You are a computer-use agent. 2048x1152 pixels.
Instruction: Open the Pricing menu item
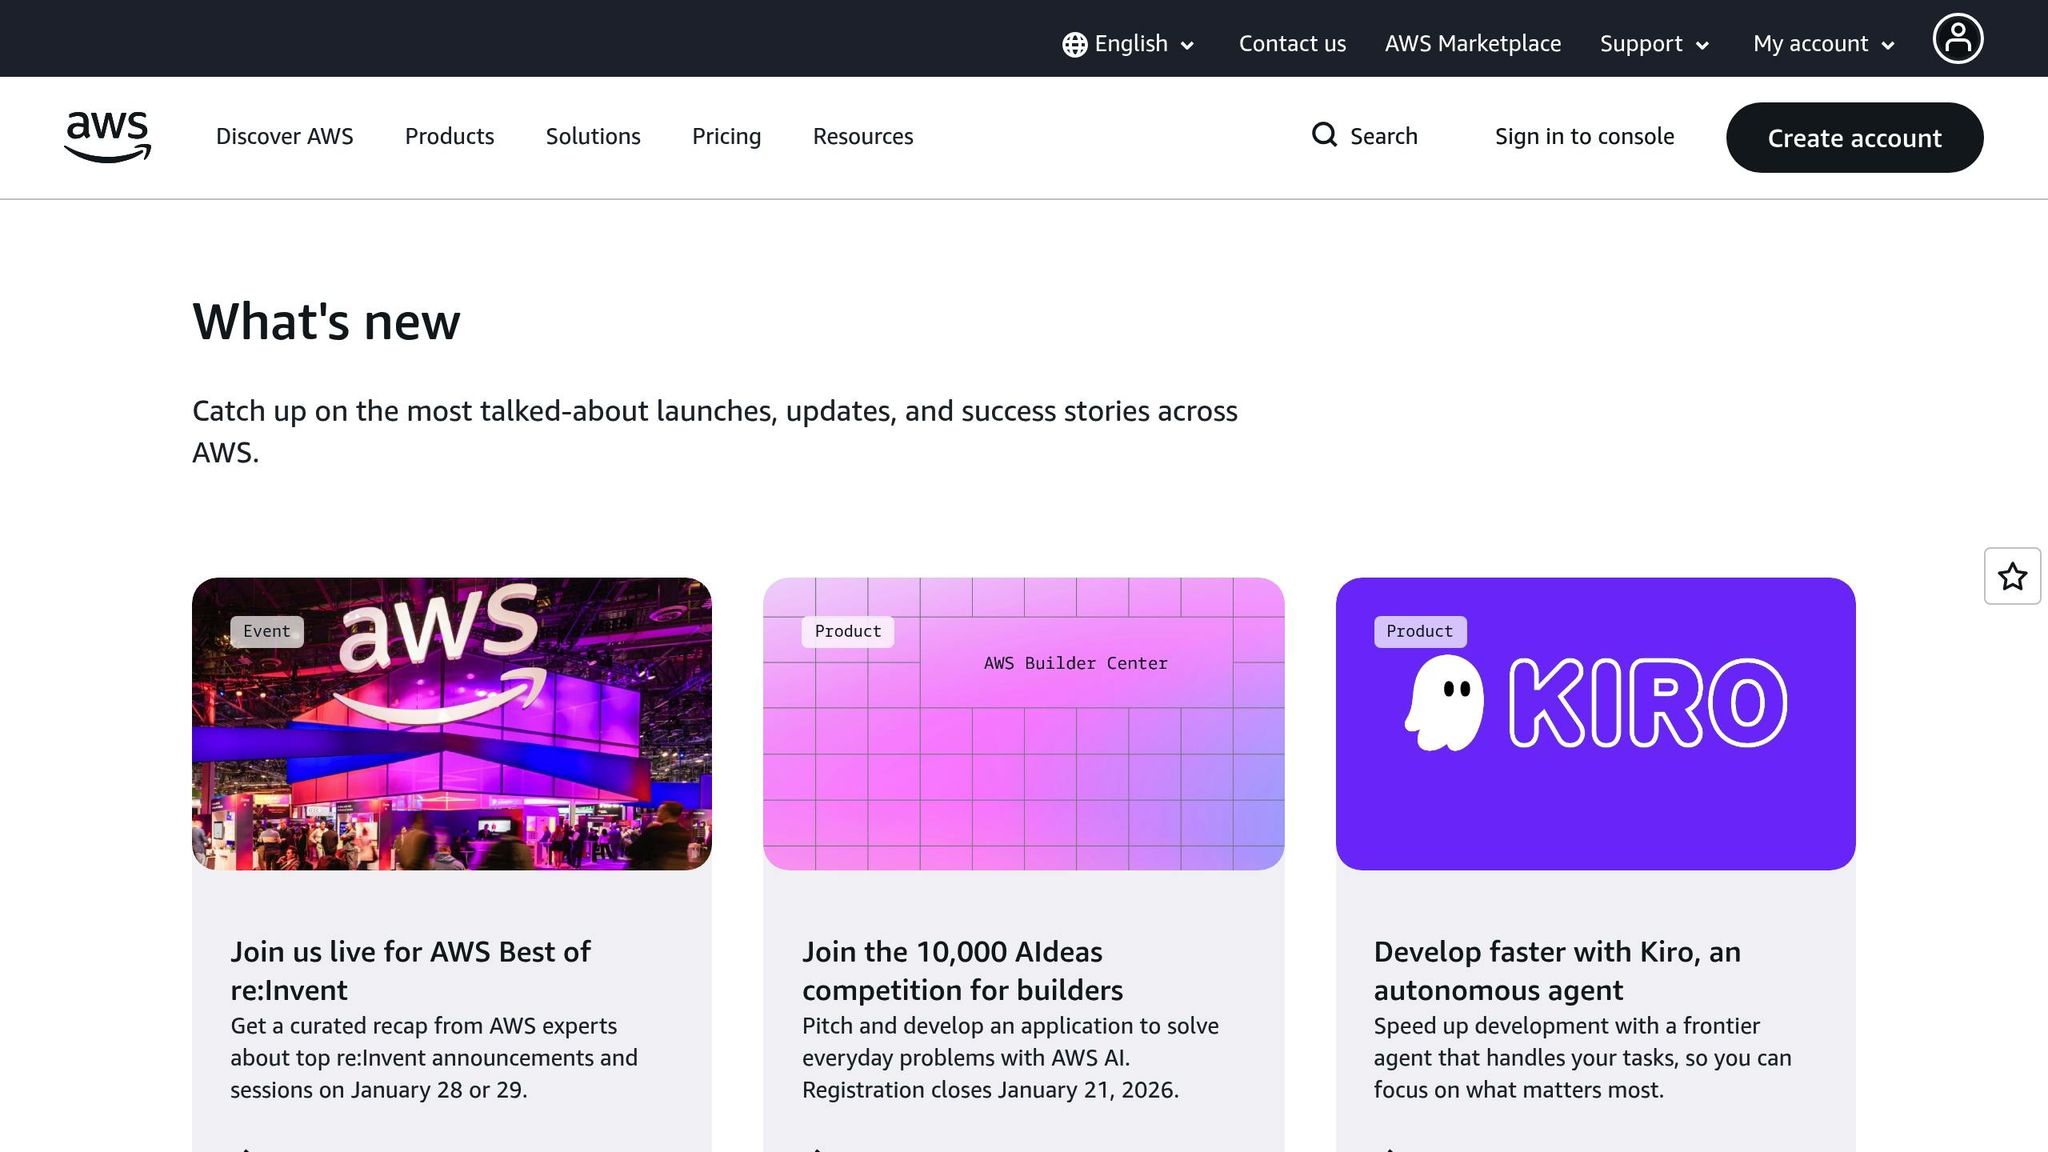pyautogui.click(x=726, y=136)
